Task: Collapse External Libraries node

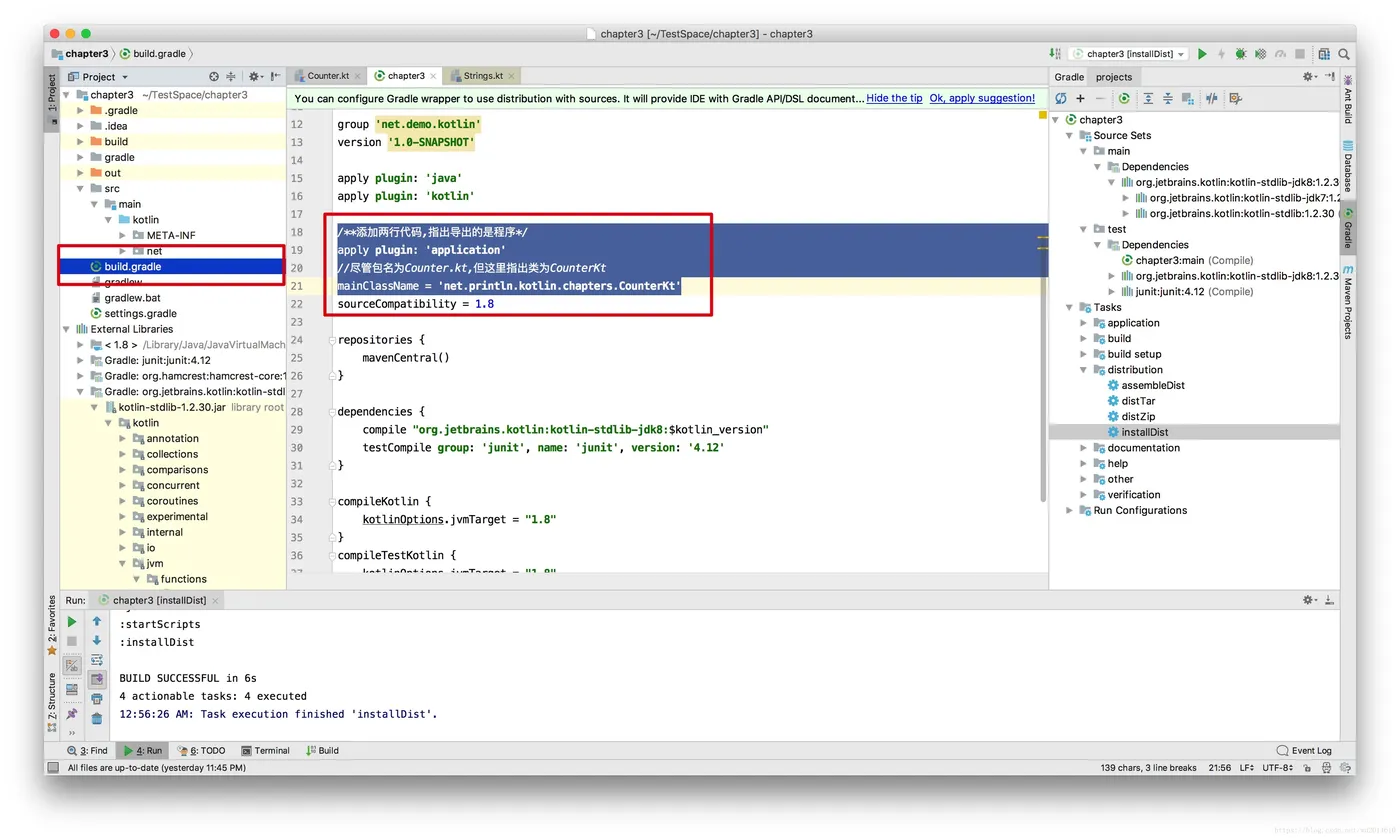Action: [x=67, y=329]
